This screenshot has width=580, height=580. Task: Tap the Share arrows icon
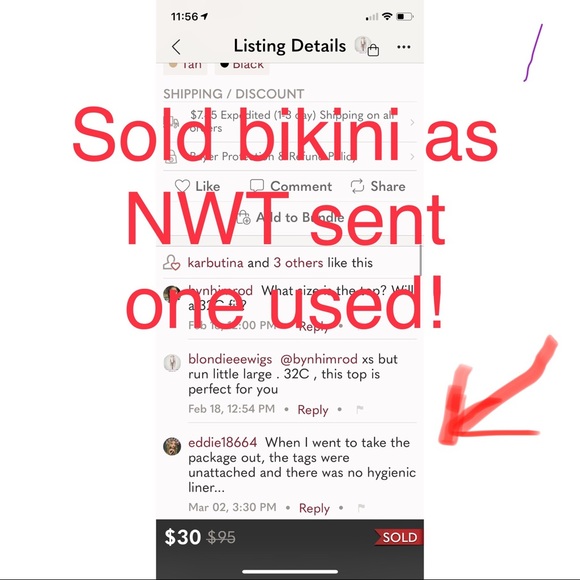(x=357, y=186)
